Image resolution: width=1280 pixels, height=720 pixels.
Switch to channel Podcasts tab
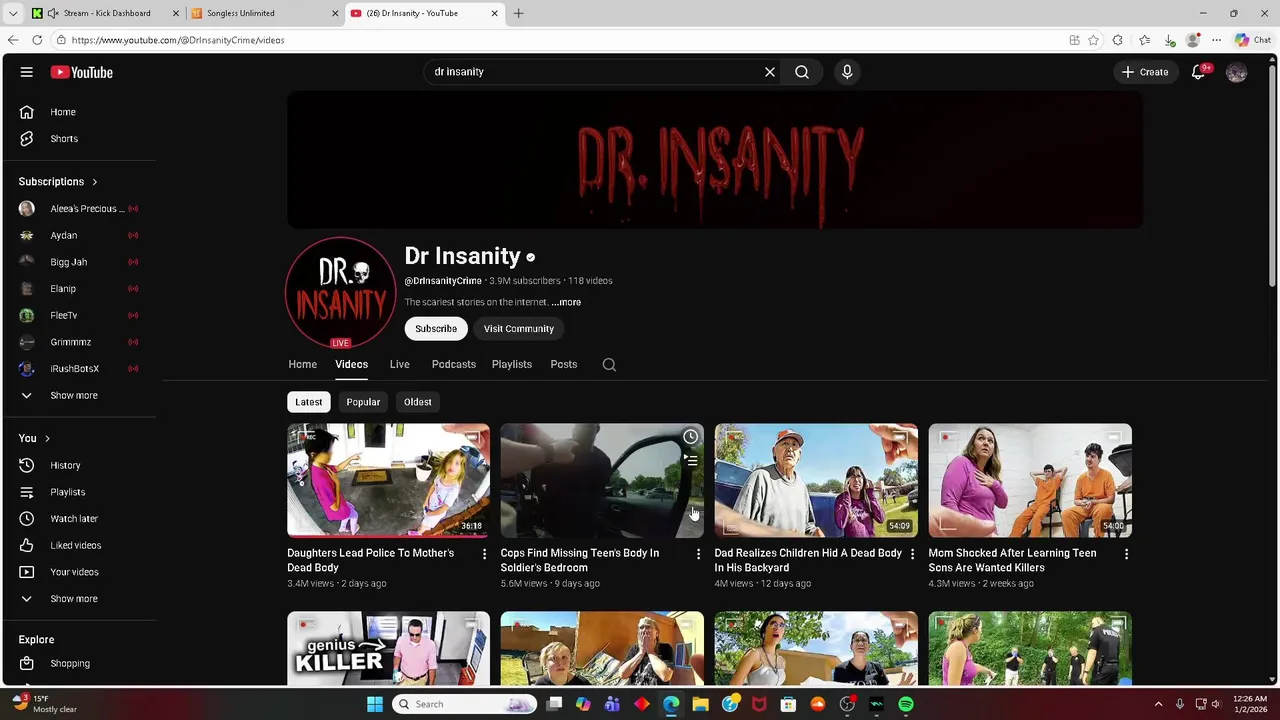(x=454, y=365)
